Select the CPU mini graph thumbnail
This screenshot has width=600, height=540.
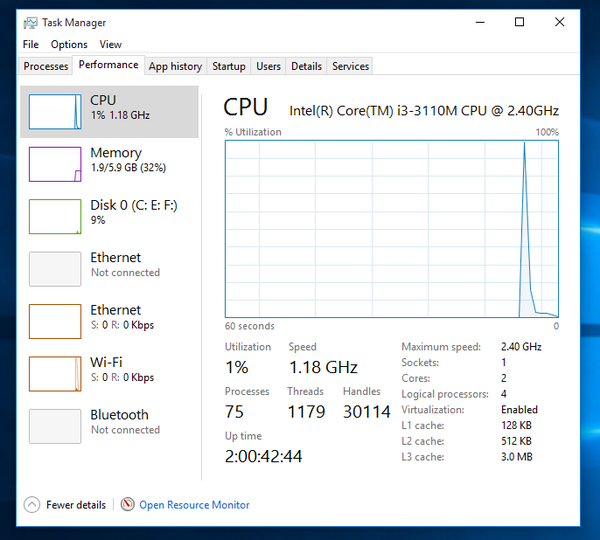55,112
